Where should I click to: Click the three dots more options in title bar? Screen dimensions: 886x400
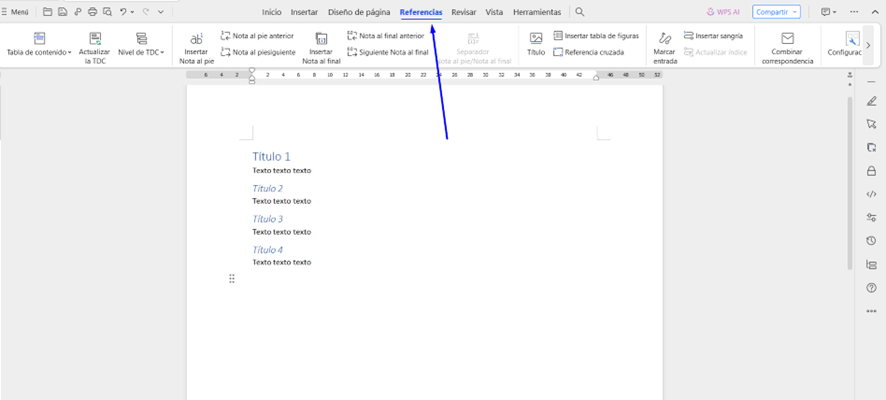tap(854, 12)
